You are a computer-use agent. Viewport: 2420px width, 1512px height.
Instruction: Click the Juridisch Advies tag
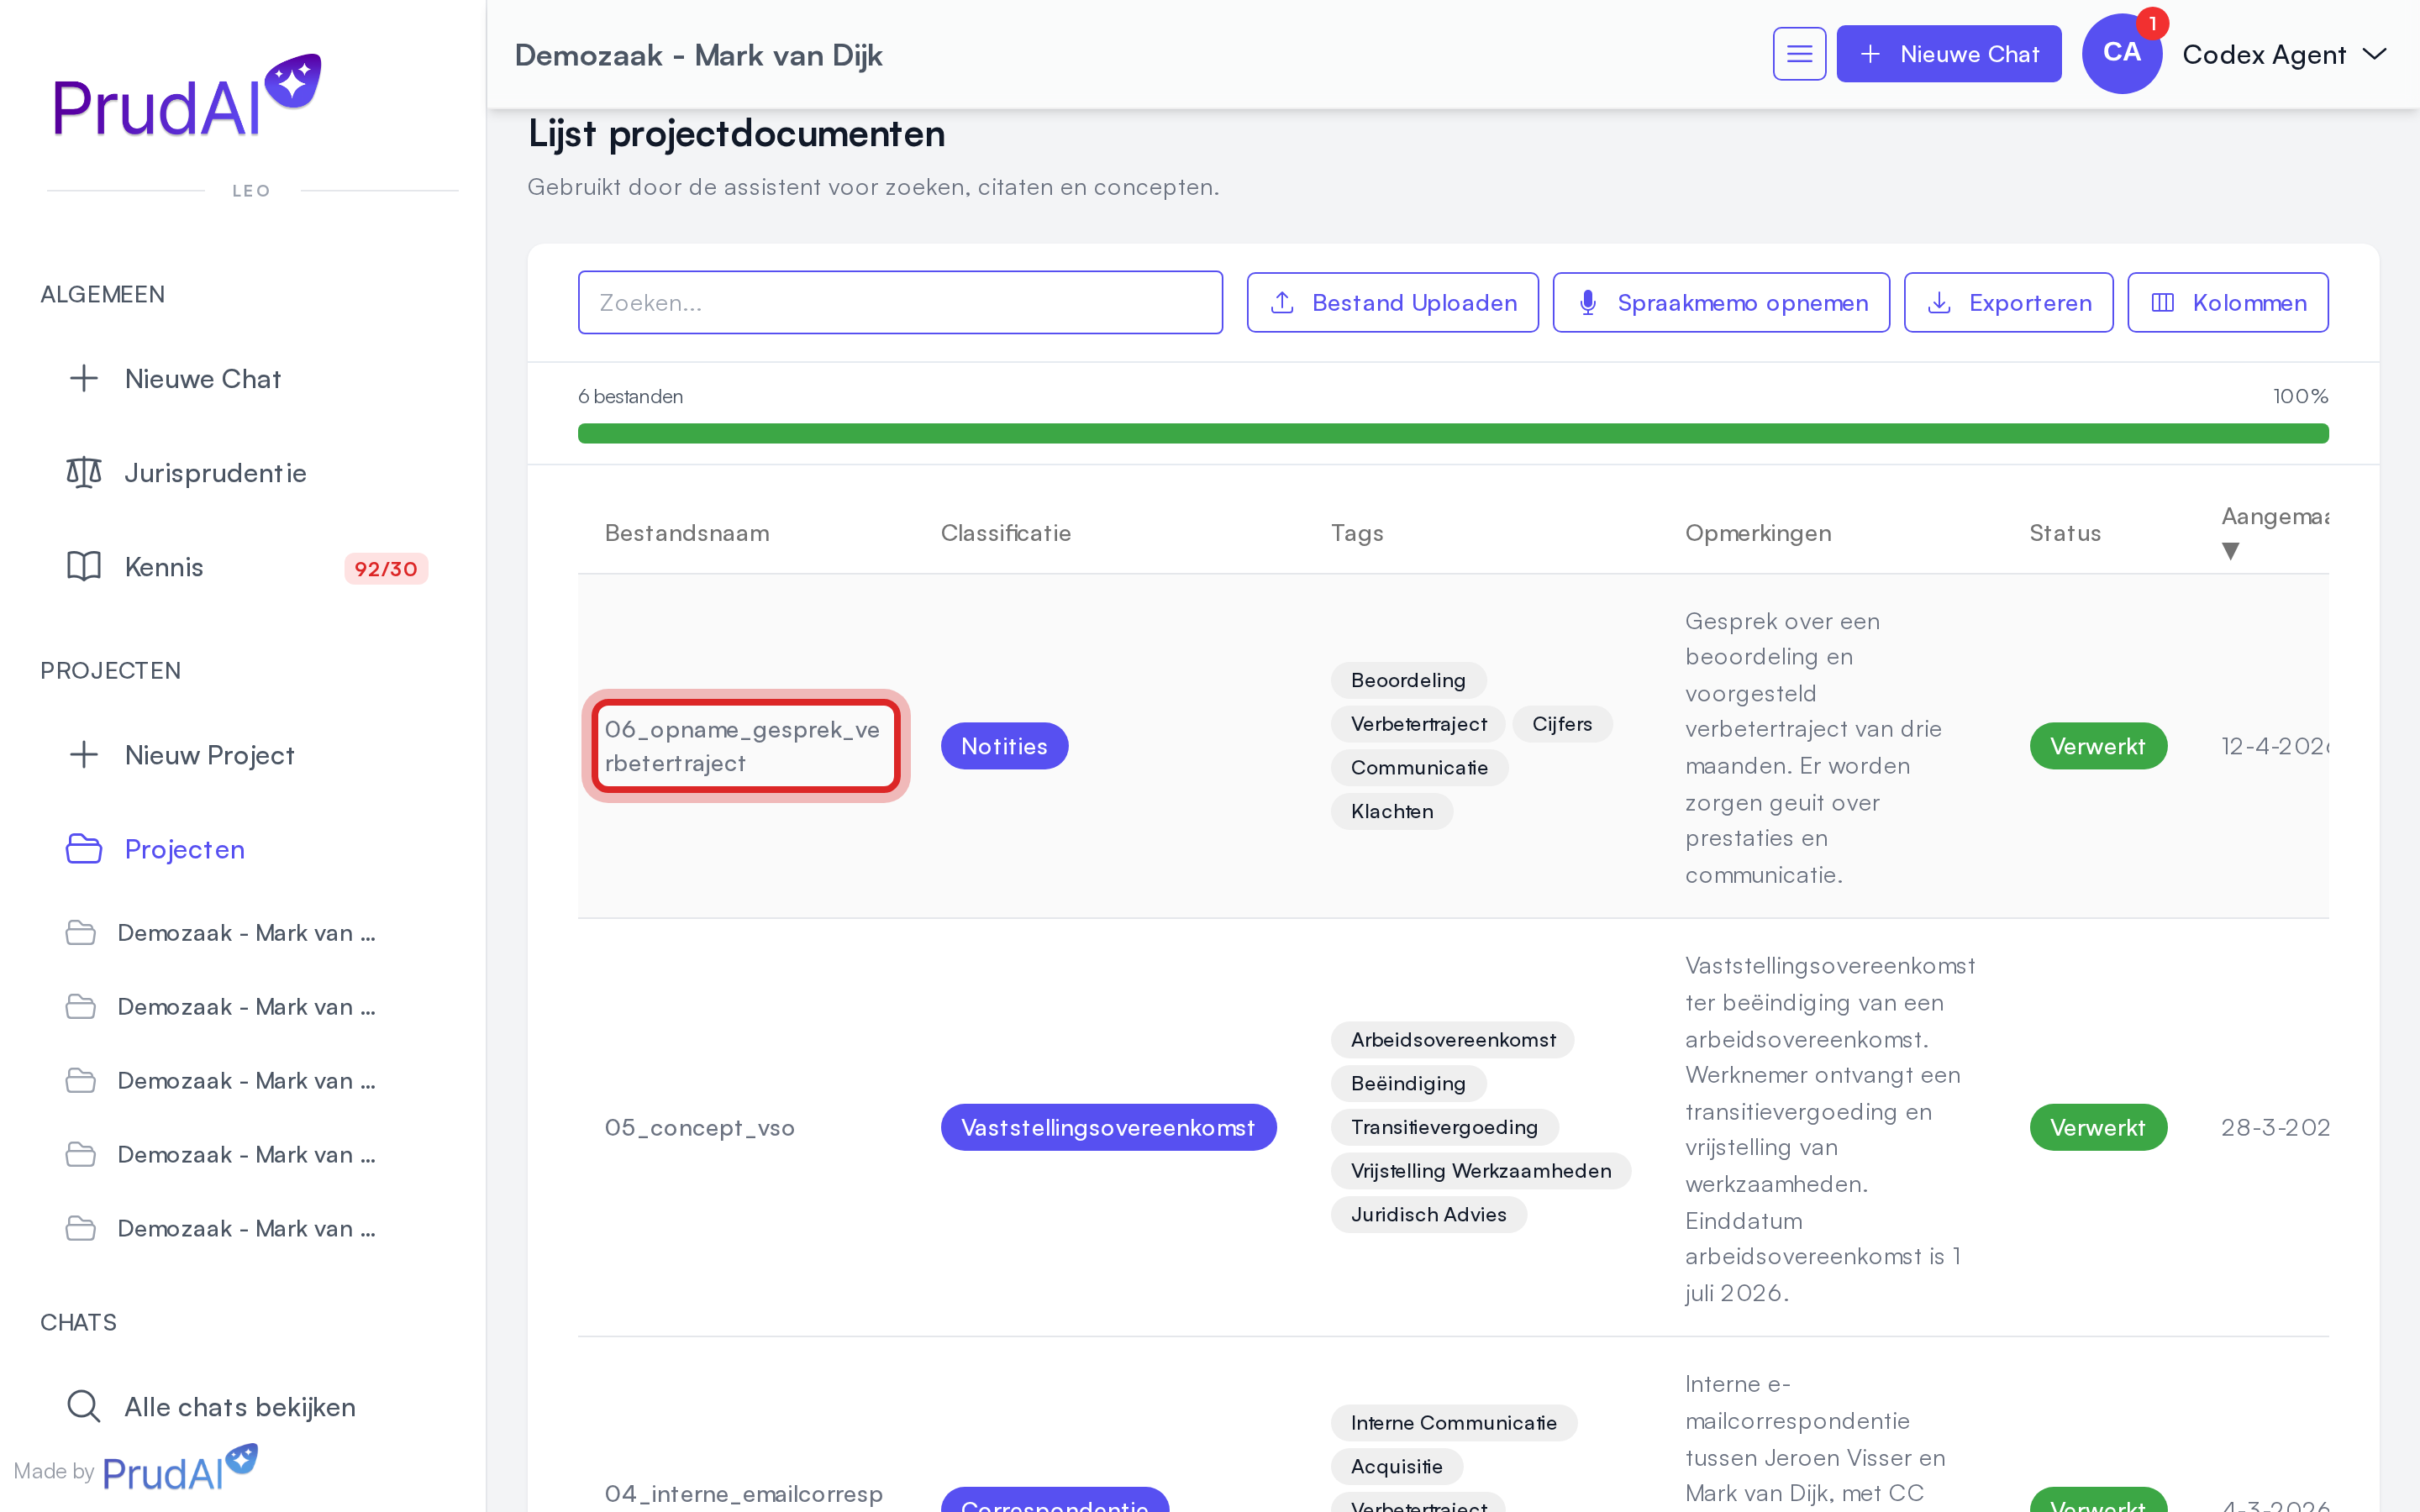[1428, 1214]
